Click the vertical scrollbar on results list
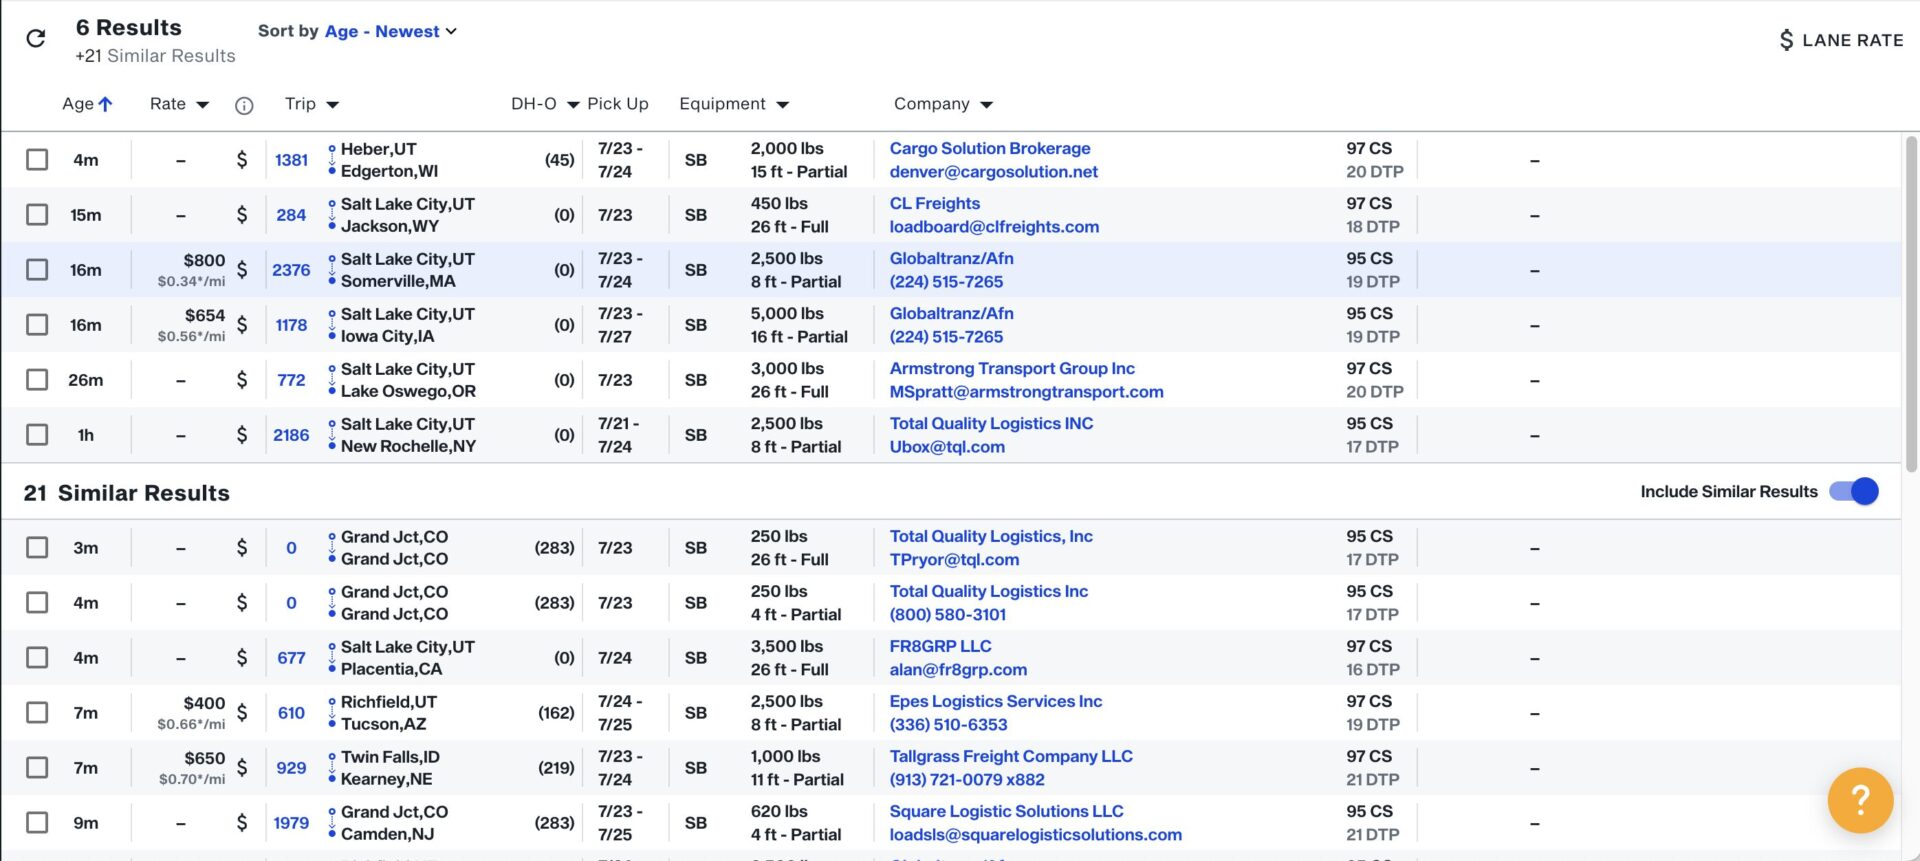The width and height of the screenshot is (1920, 861). pos(1911,300)
